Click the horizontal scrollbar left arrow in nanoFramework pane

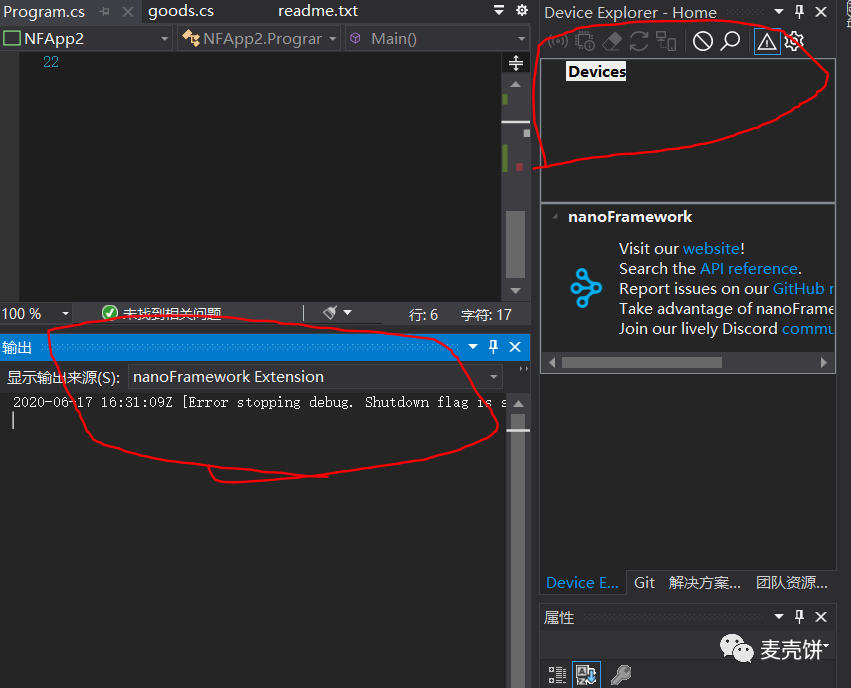click(552, 362)
